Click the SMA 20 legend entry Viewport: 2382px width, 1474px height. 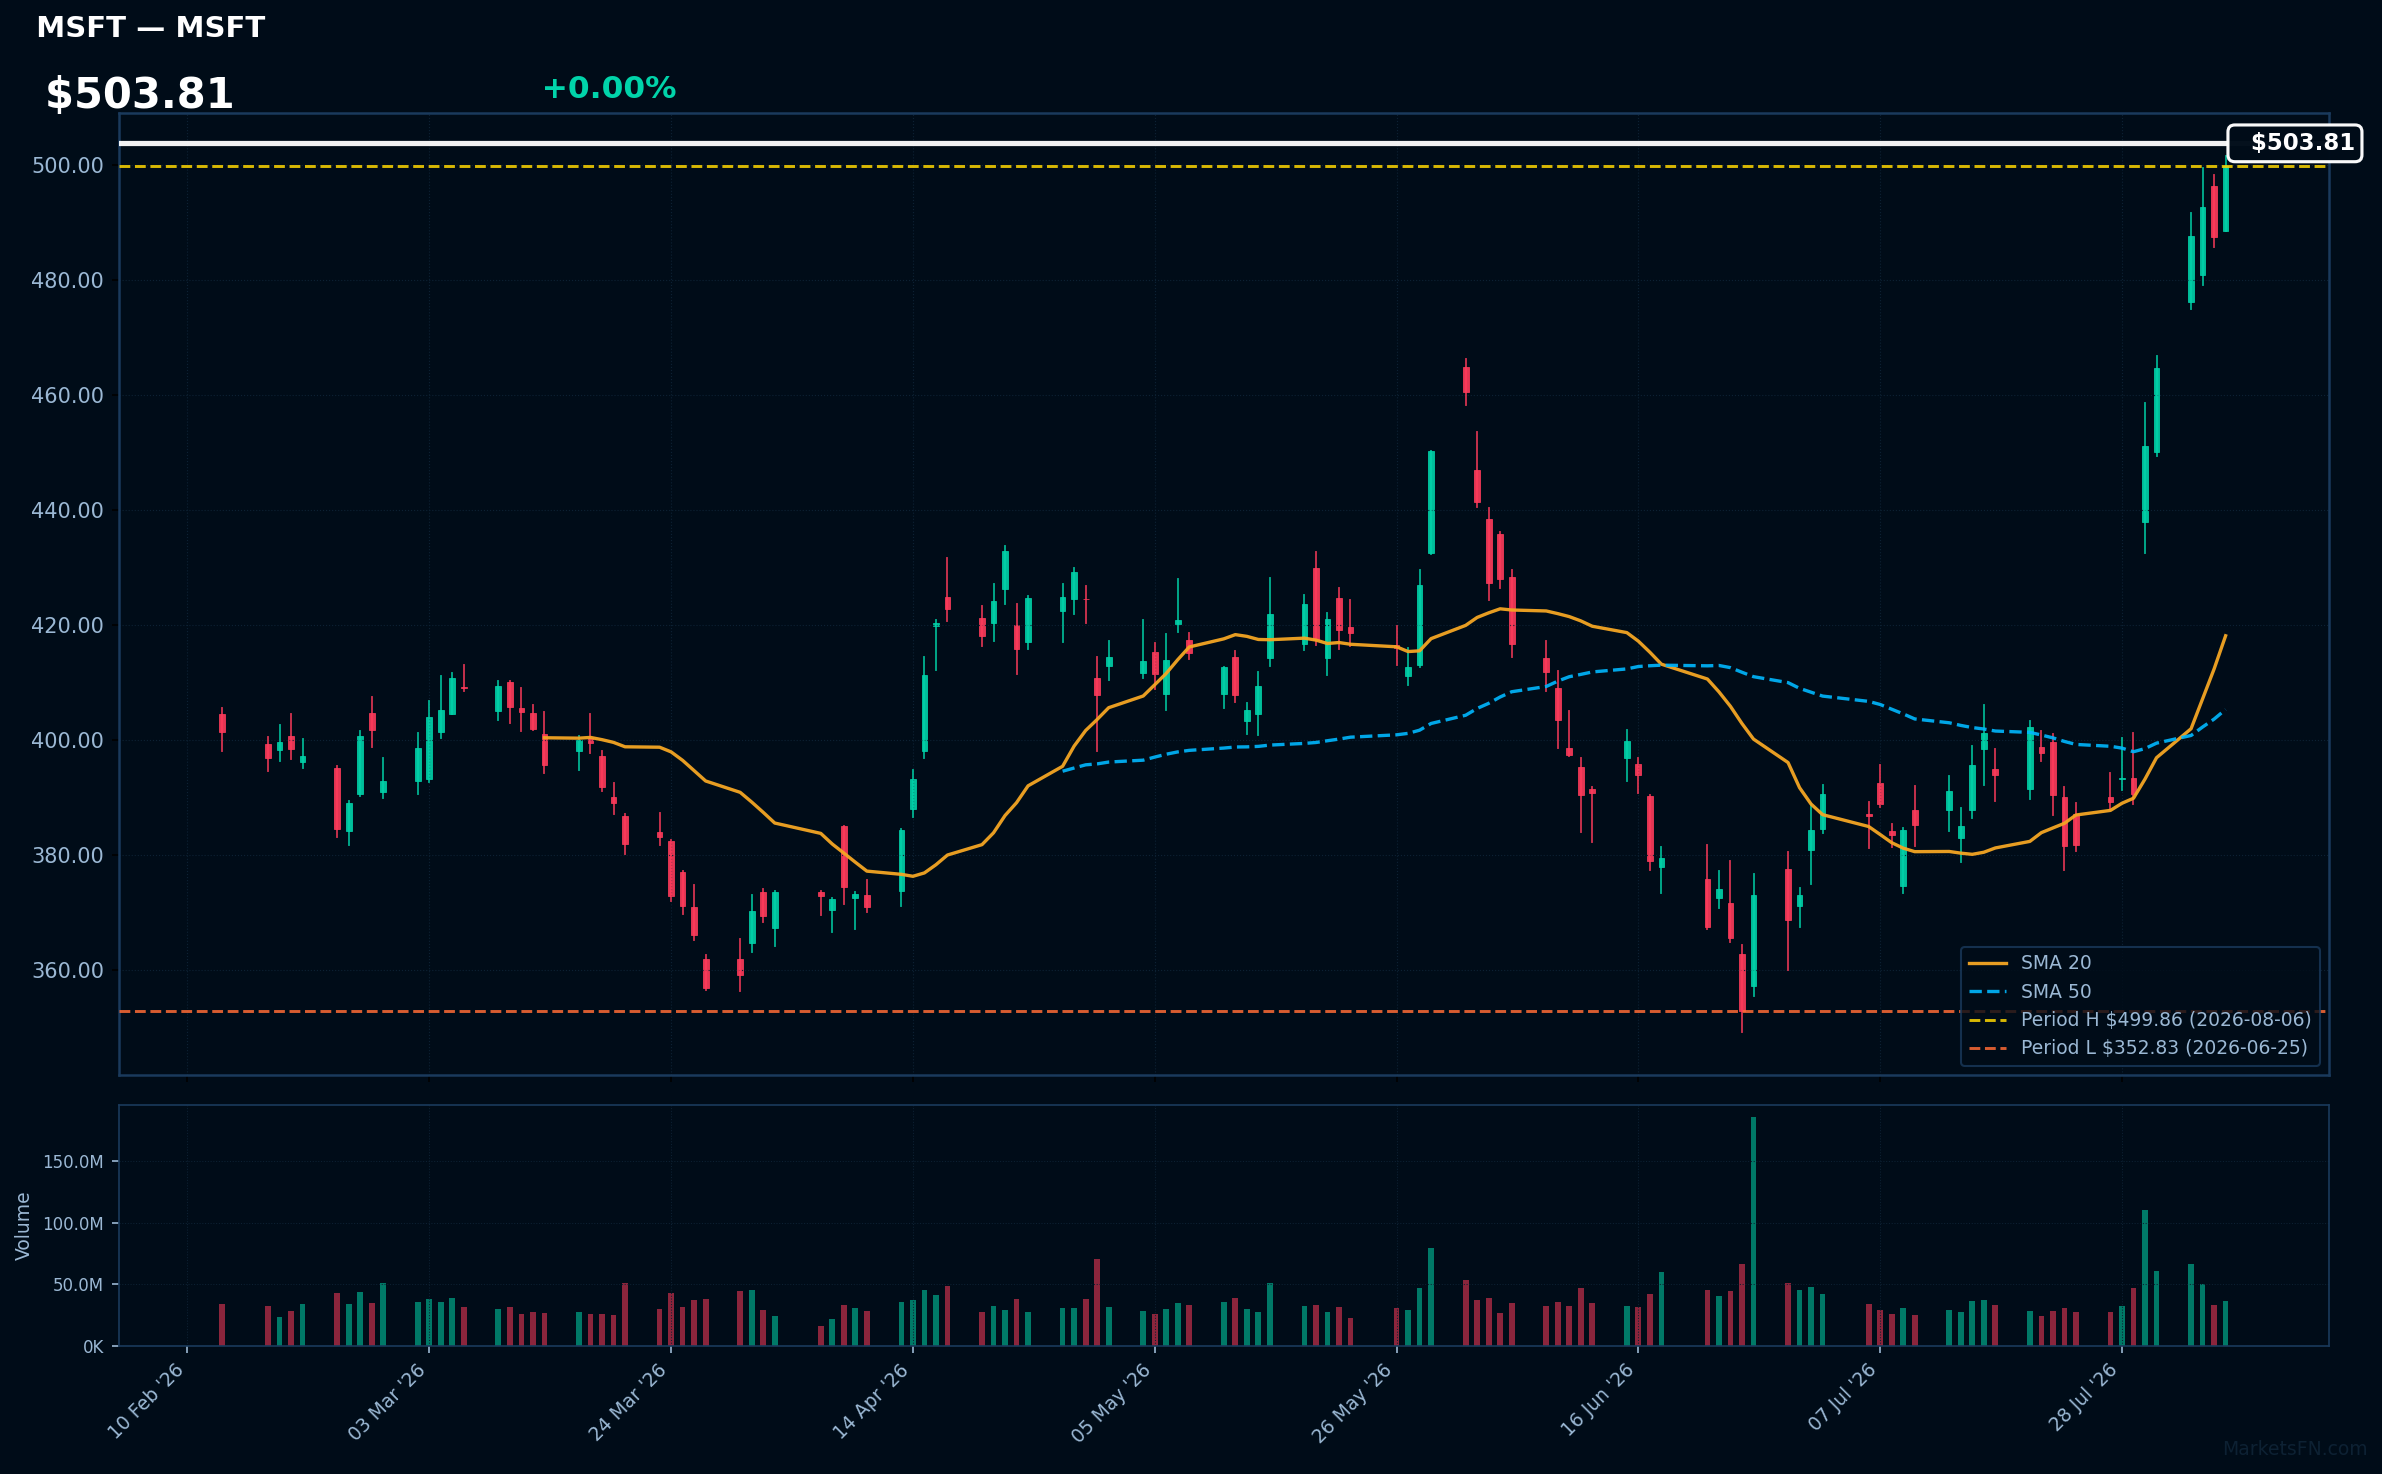tap(2030, 963)
